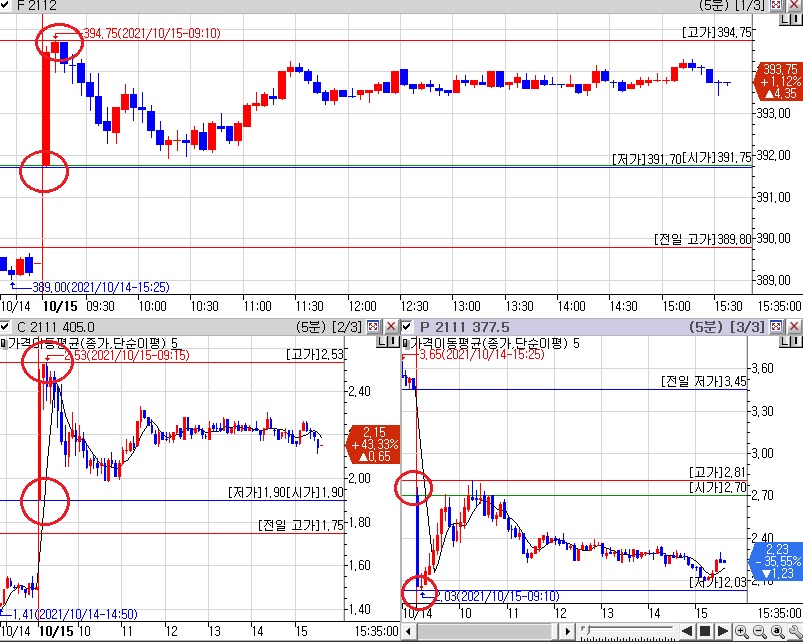Click the [전일 고가]389.80 label

[x=703, y=239]
